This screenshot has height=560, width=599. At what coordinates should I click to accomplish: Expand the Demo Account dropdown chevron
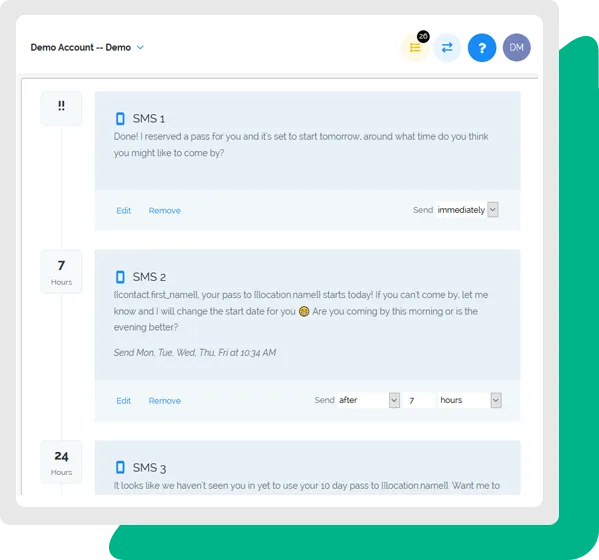140,48
